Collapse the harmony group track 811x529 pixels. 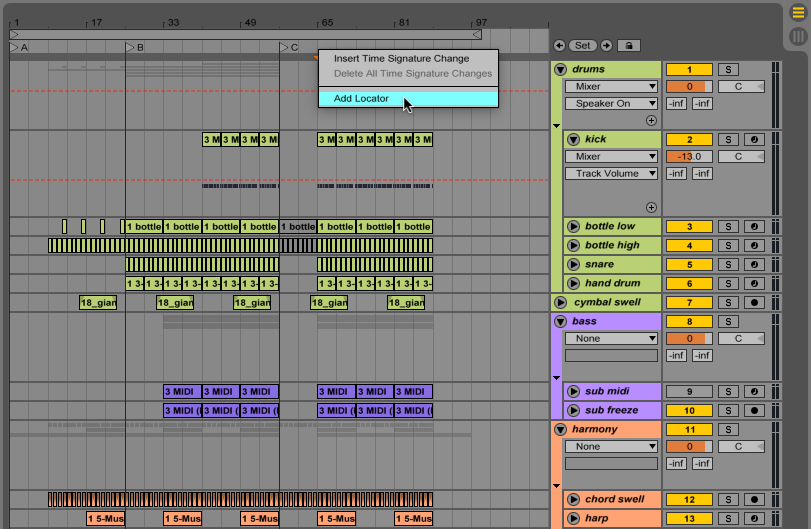click(561, 430)
